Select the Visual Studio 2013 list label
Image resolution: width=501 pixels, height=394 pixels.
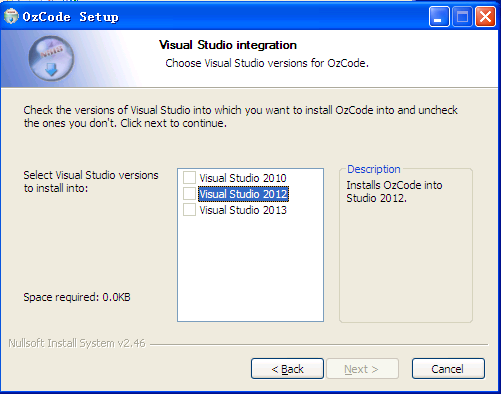(x=243, y=210)
